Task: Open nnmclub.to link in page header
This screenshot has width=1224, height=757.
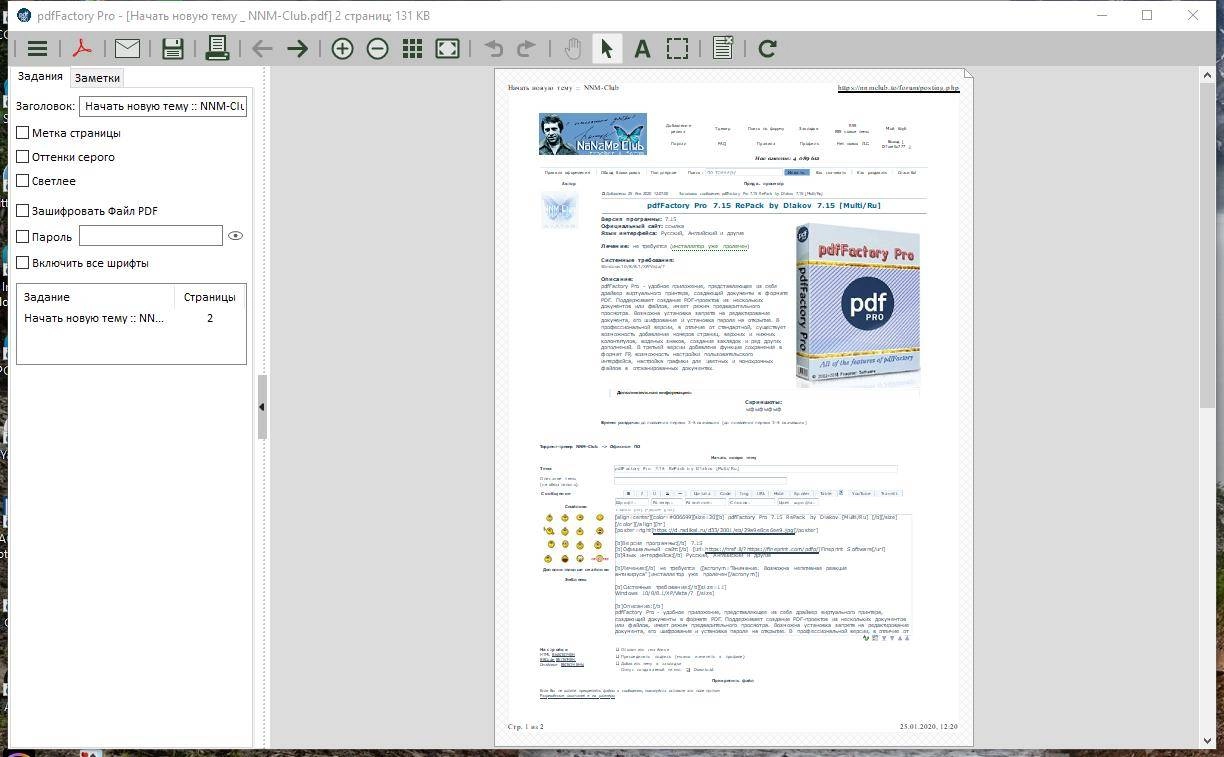Action: pyautogui.click(x=898, y=88)
